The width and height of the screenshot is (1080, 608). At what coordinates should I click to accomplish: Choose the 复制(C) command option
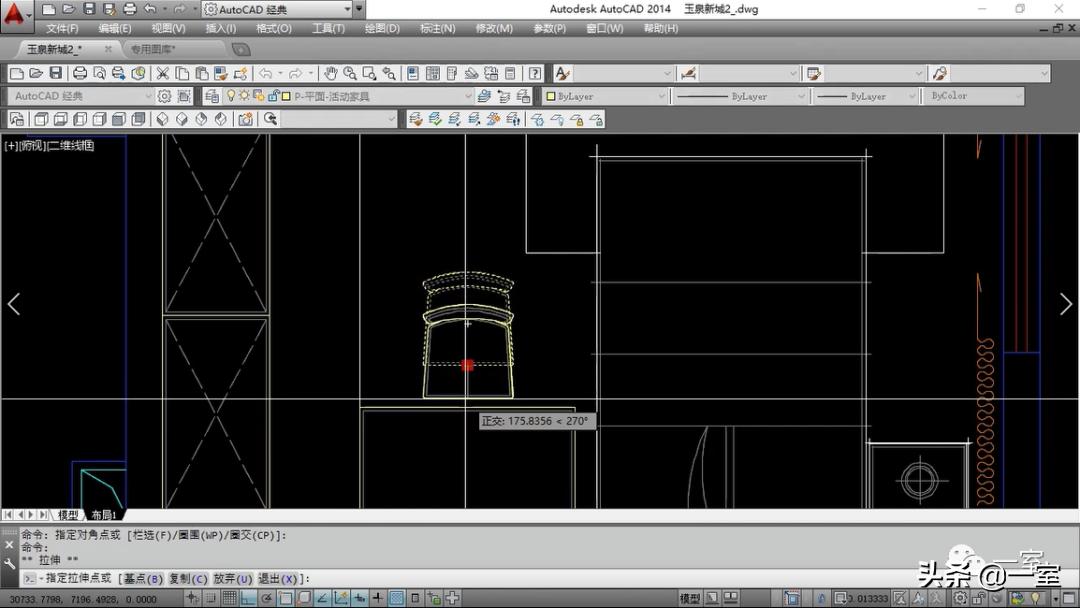[x=188, y=579]
